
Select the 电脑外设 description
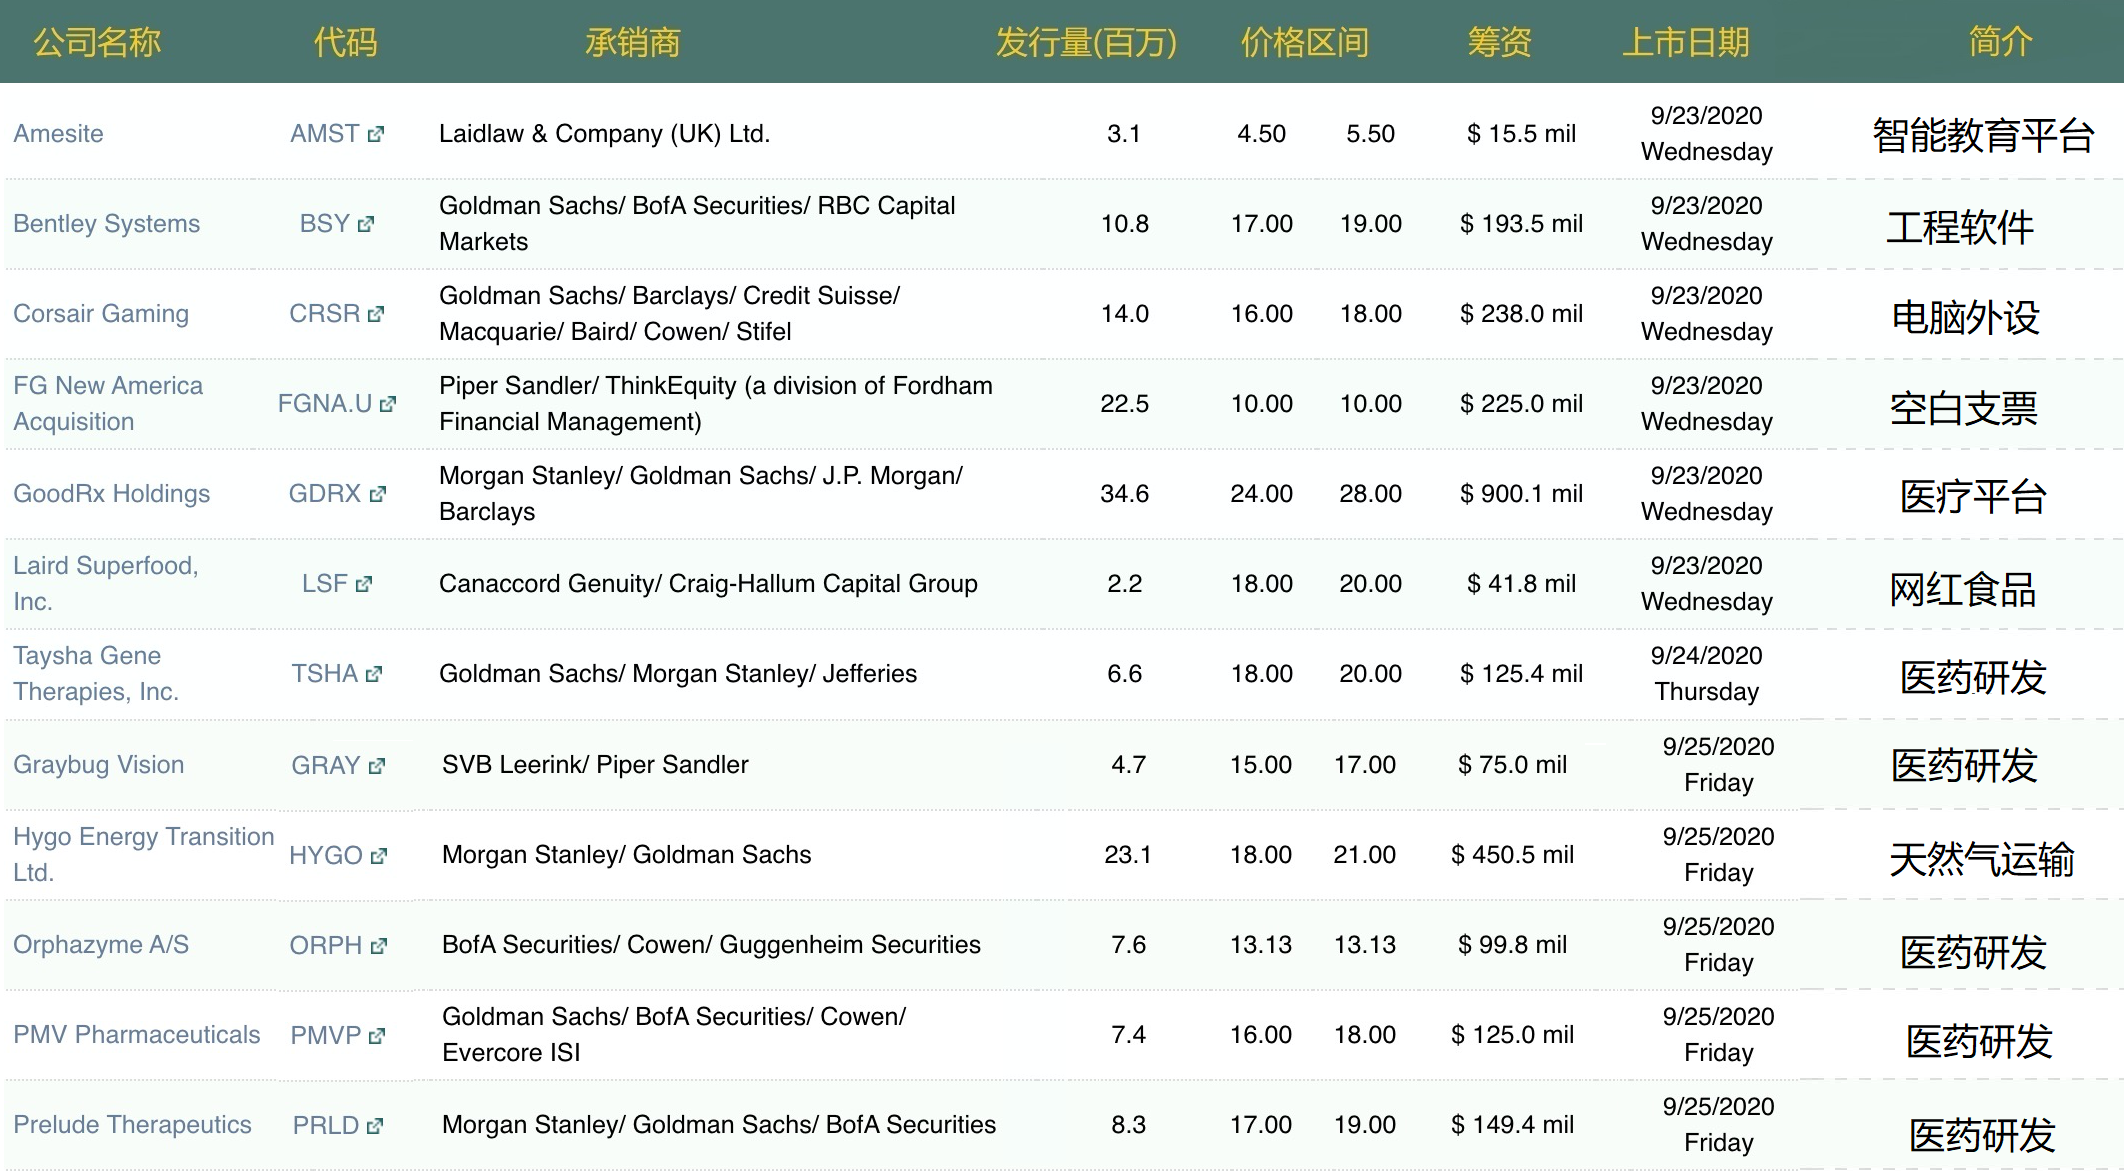coord(1965,317)
